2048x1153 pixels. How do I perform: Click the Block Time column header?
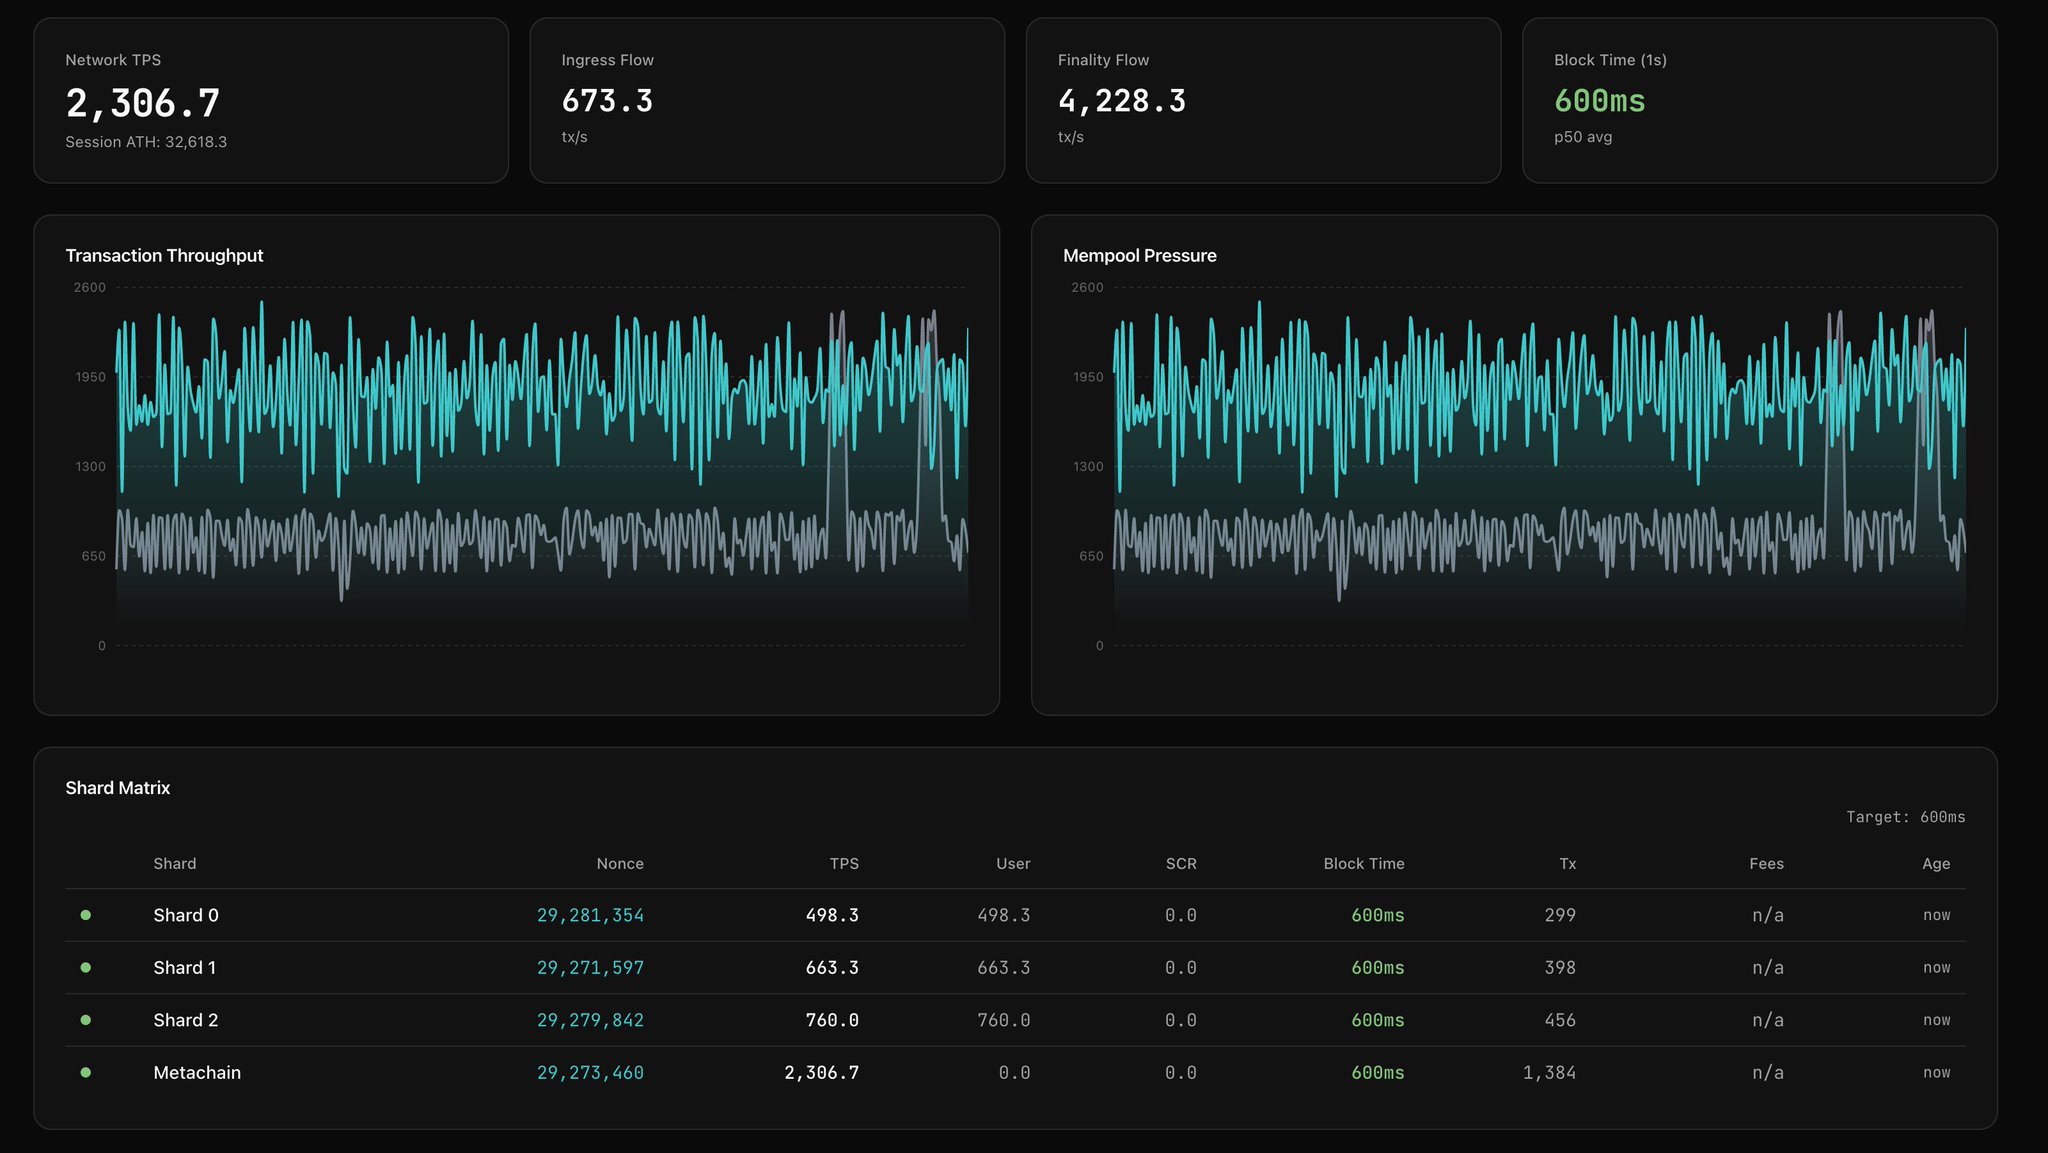coord(1363,864)
